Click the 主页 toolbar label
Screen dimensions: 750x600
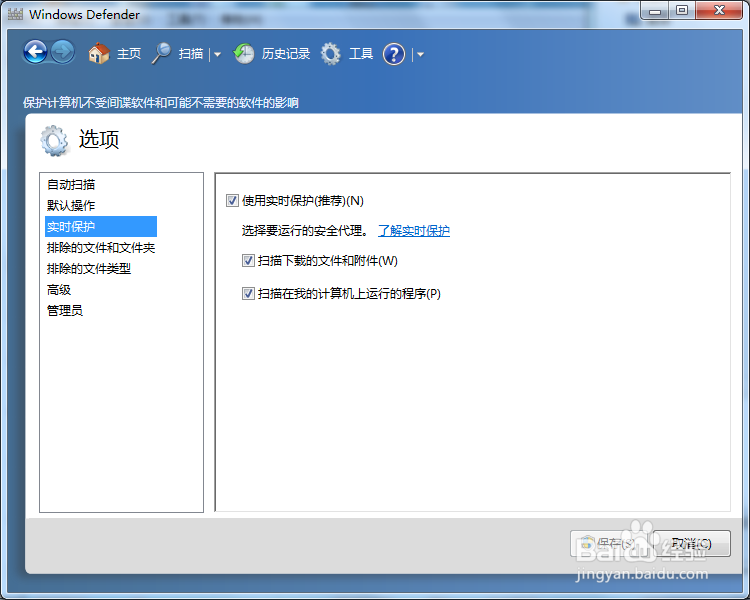pyautogui.click(x=129, y=54)
